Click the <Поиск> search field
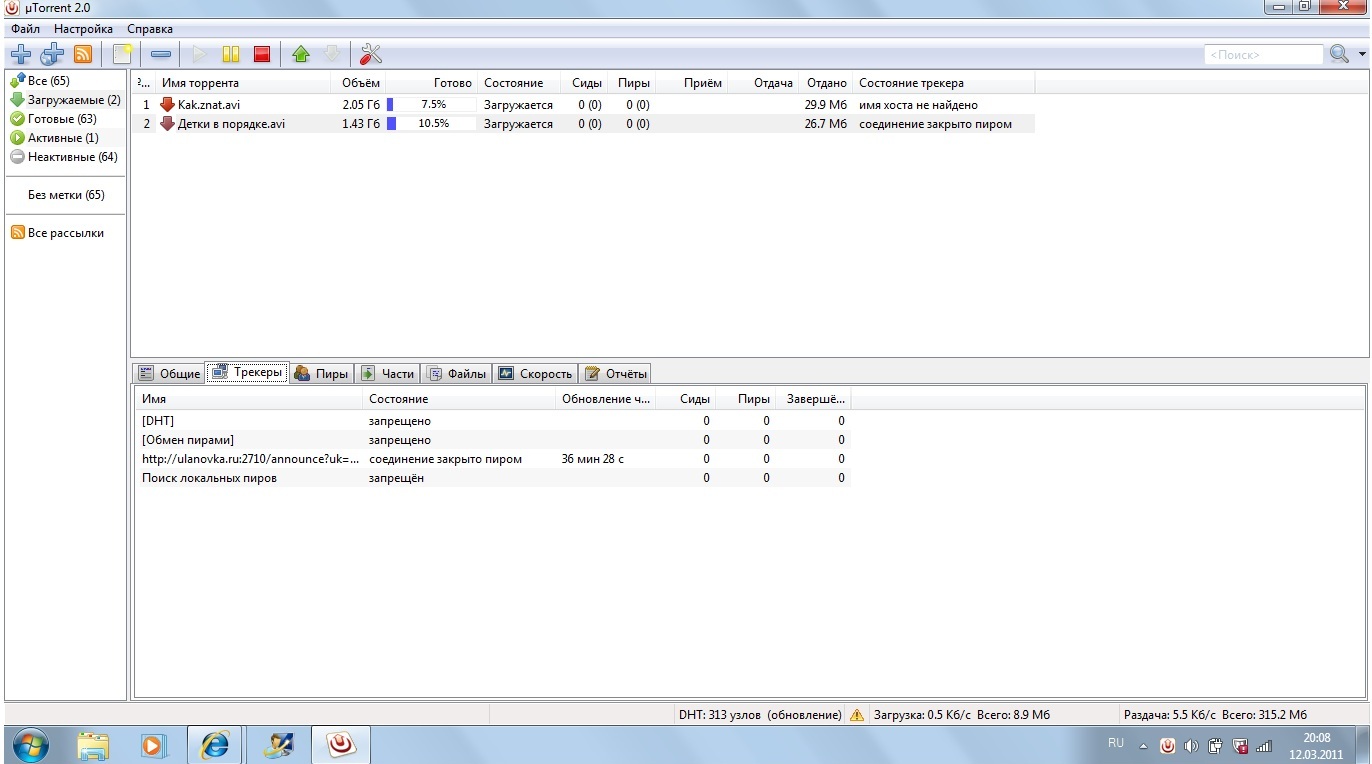The height and width of the screenshot is (764, 1372). click(x=1262, y=55)
